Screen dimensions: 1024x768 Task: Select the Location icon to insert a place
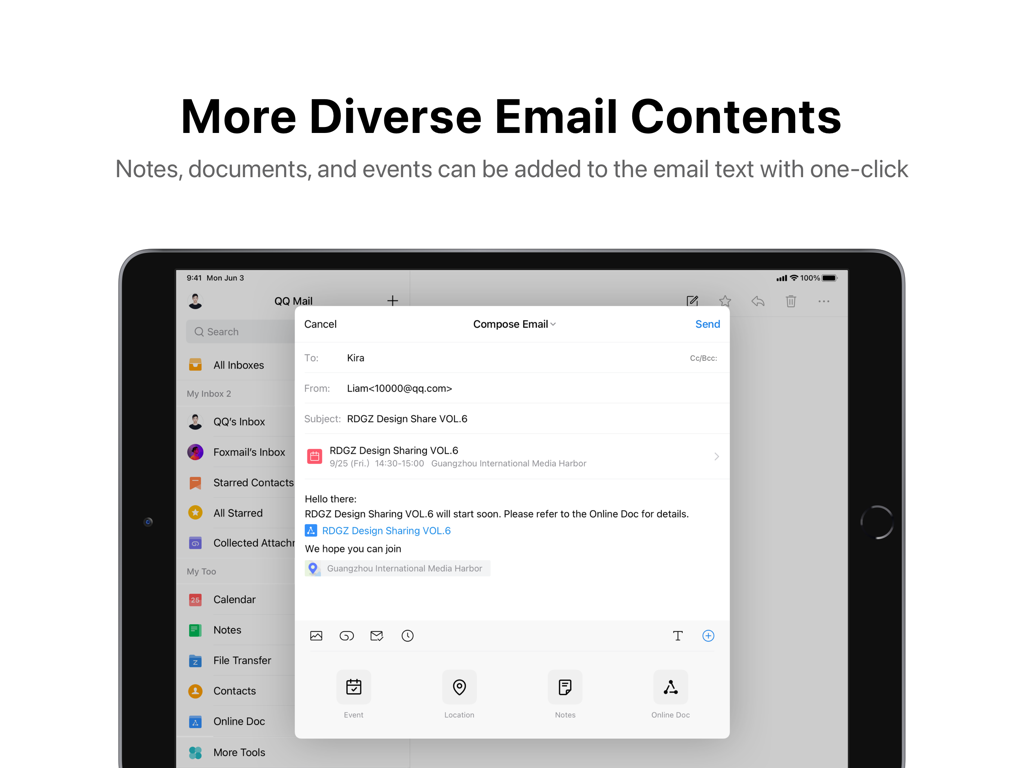(x=459, y=687)
